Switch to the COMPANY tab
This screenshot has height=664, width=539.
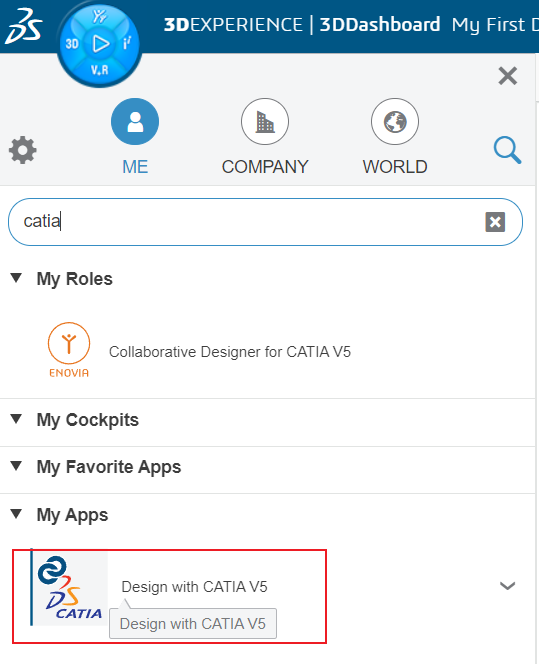click(x=265, y=137)
